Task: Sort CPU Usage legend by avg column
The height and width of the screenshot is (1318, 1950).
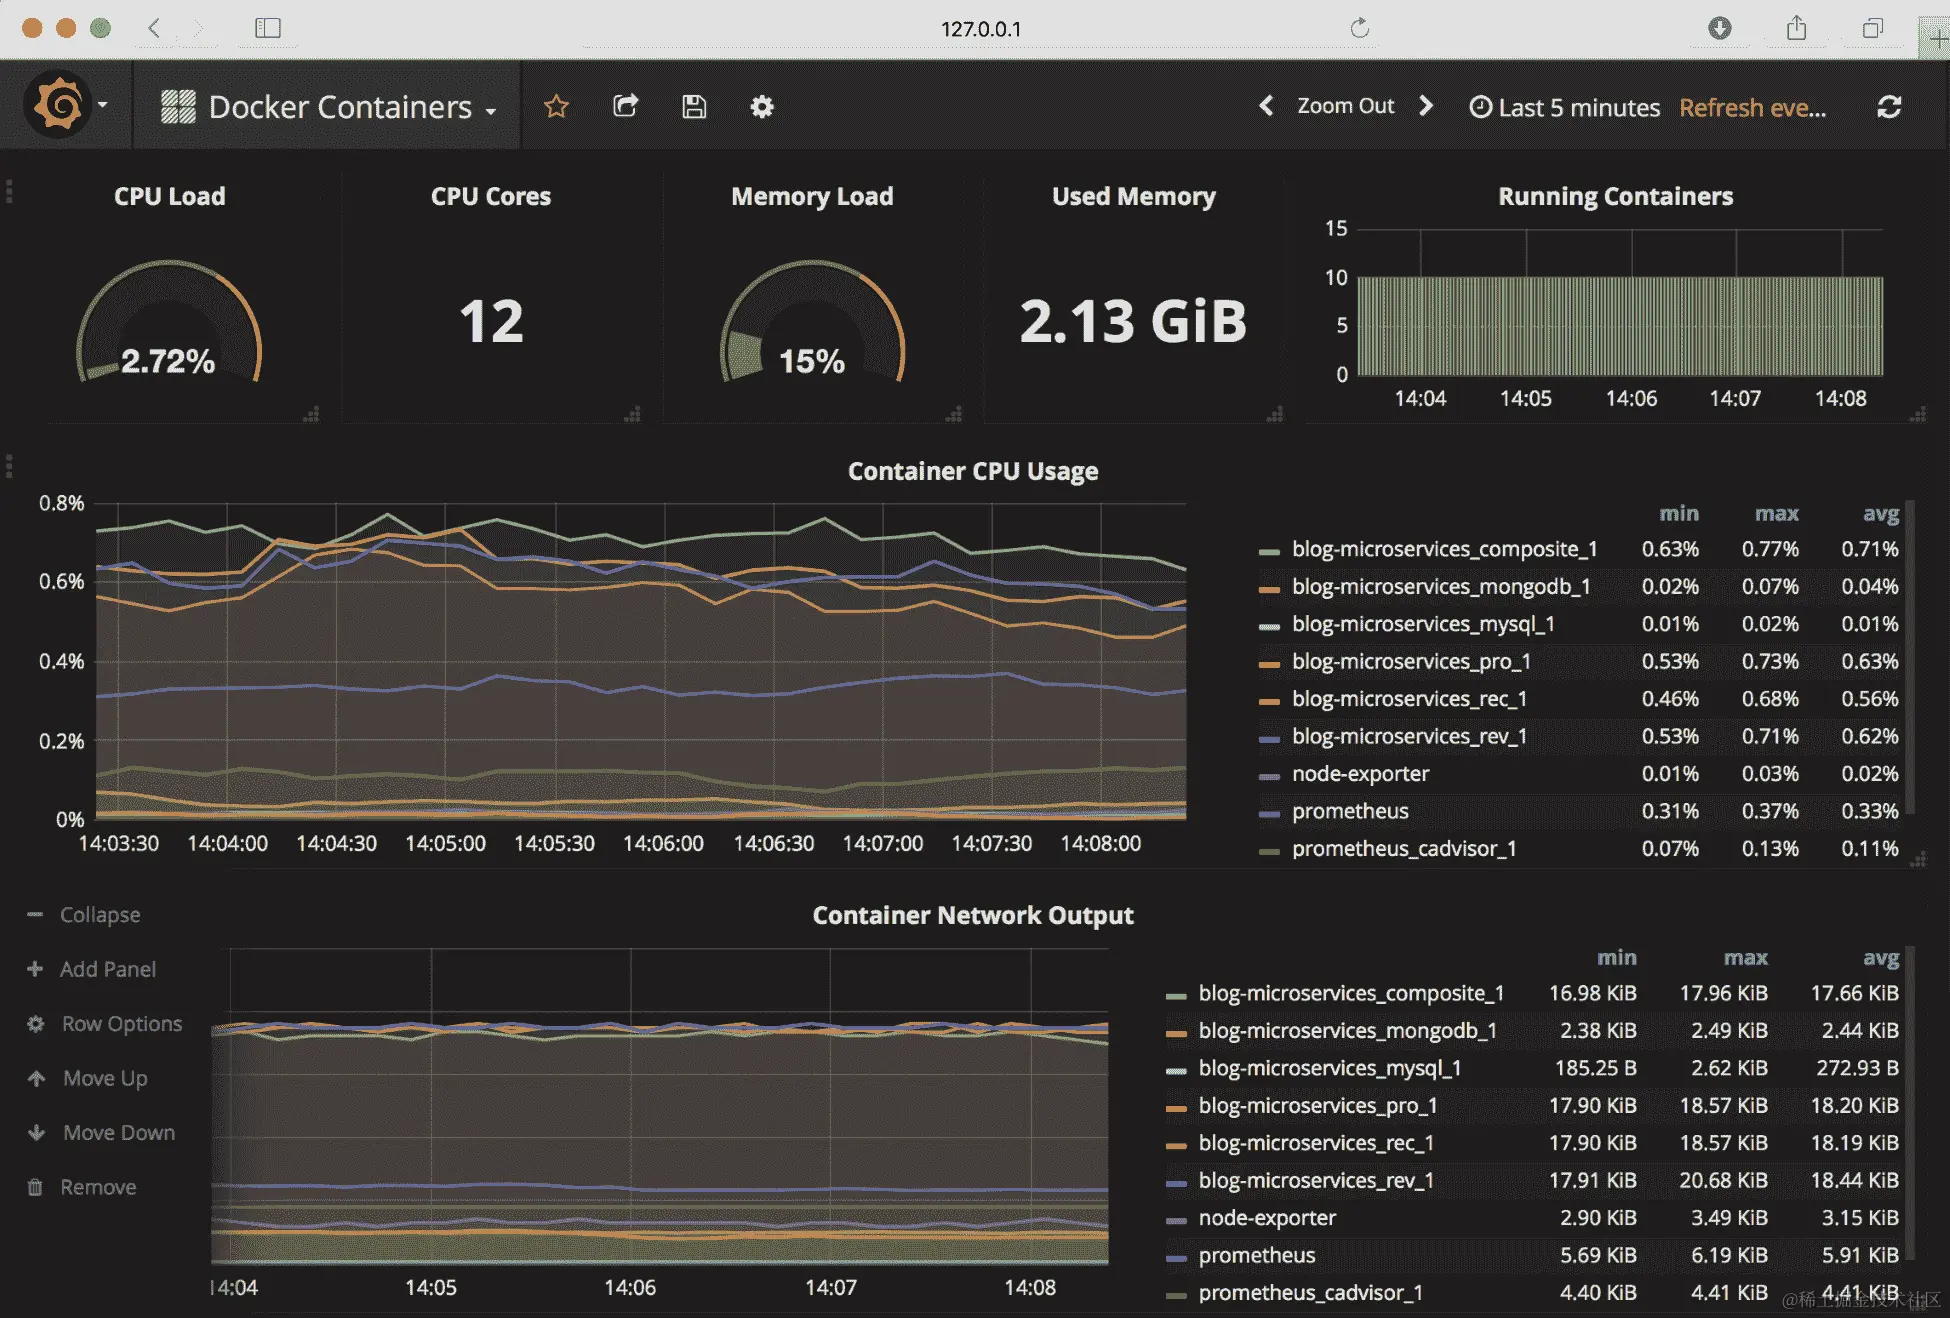Action: tap(1880, 513)
